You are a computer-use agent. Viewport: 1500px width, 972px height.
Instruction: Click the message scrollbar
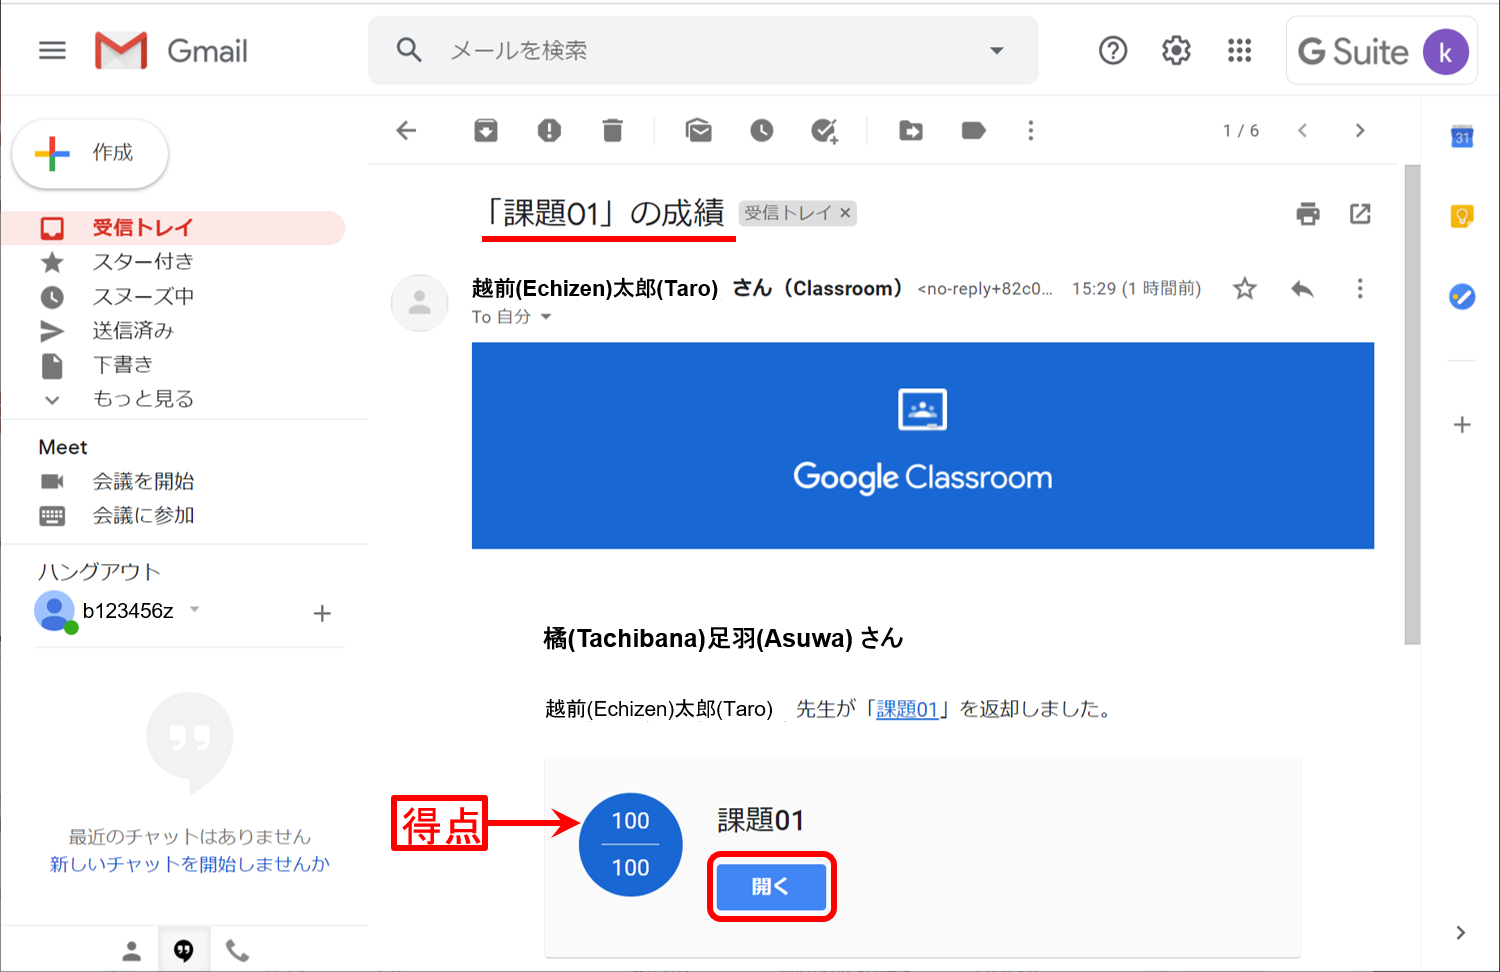click(1413, 405)
